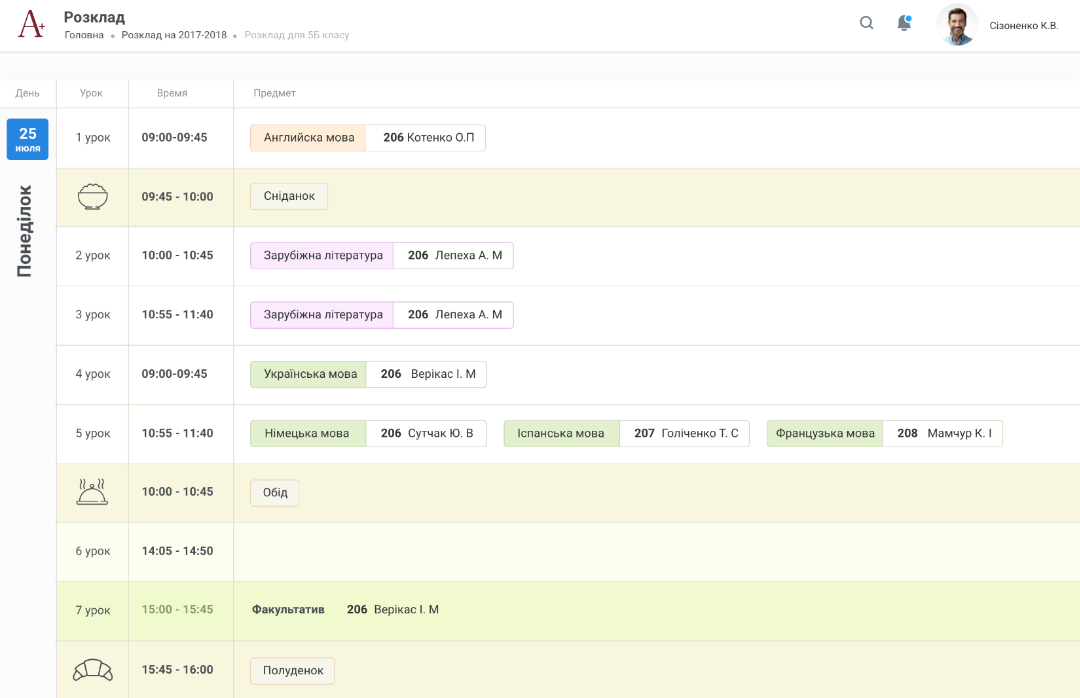
Task: Select Українська мова lesson in 4 урок
Action: click(310, 374)
